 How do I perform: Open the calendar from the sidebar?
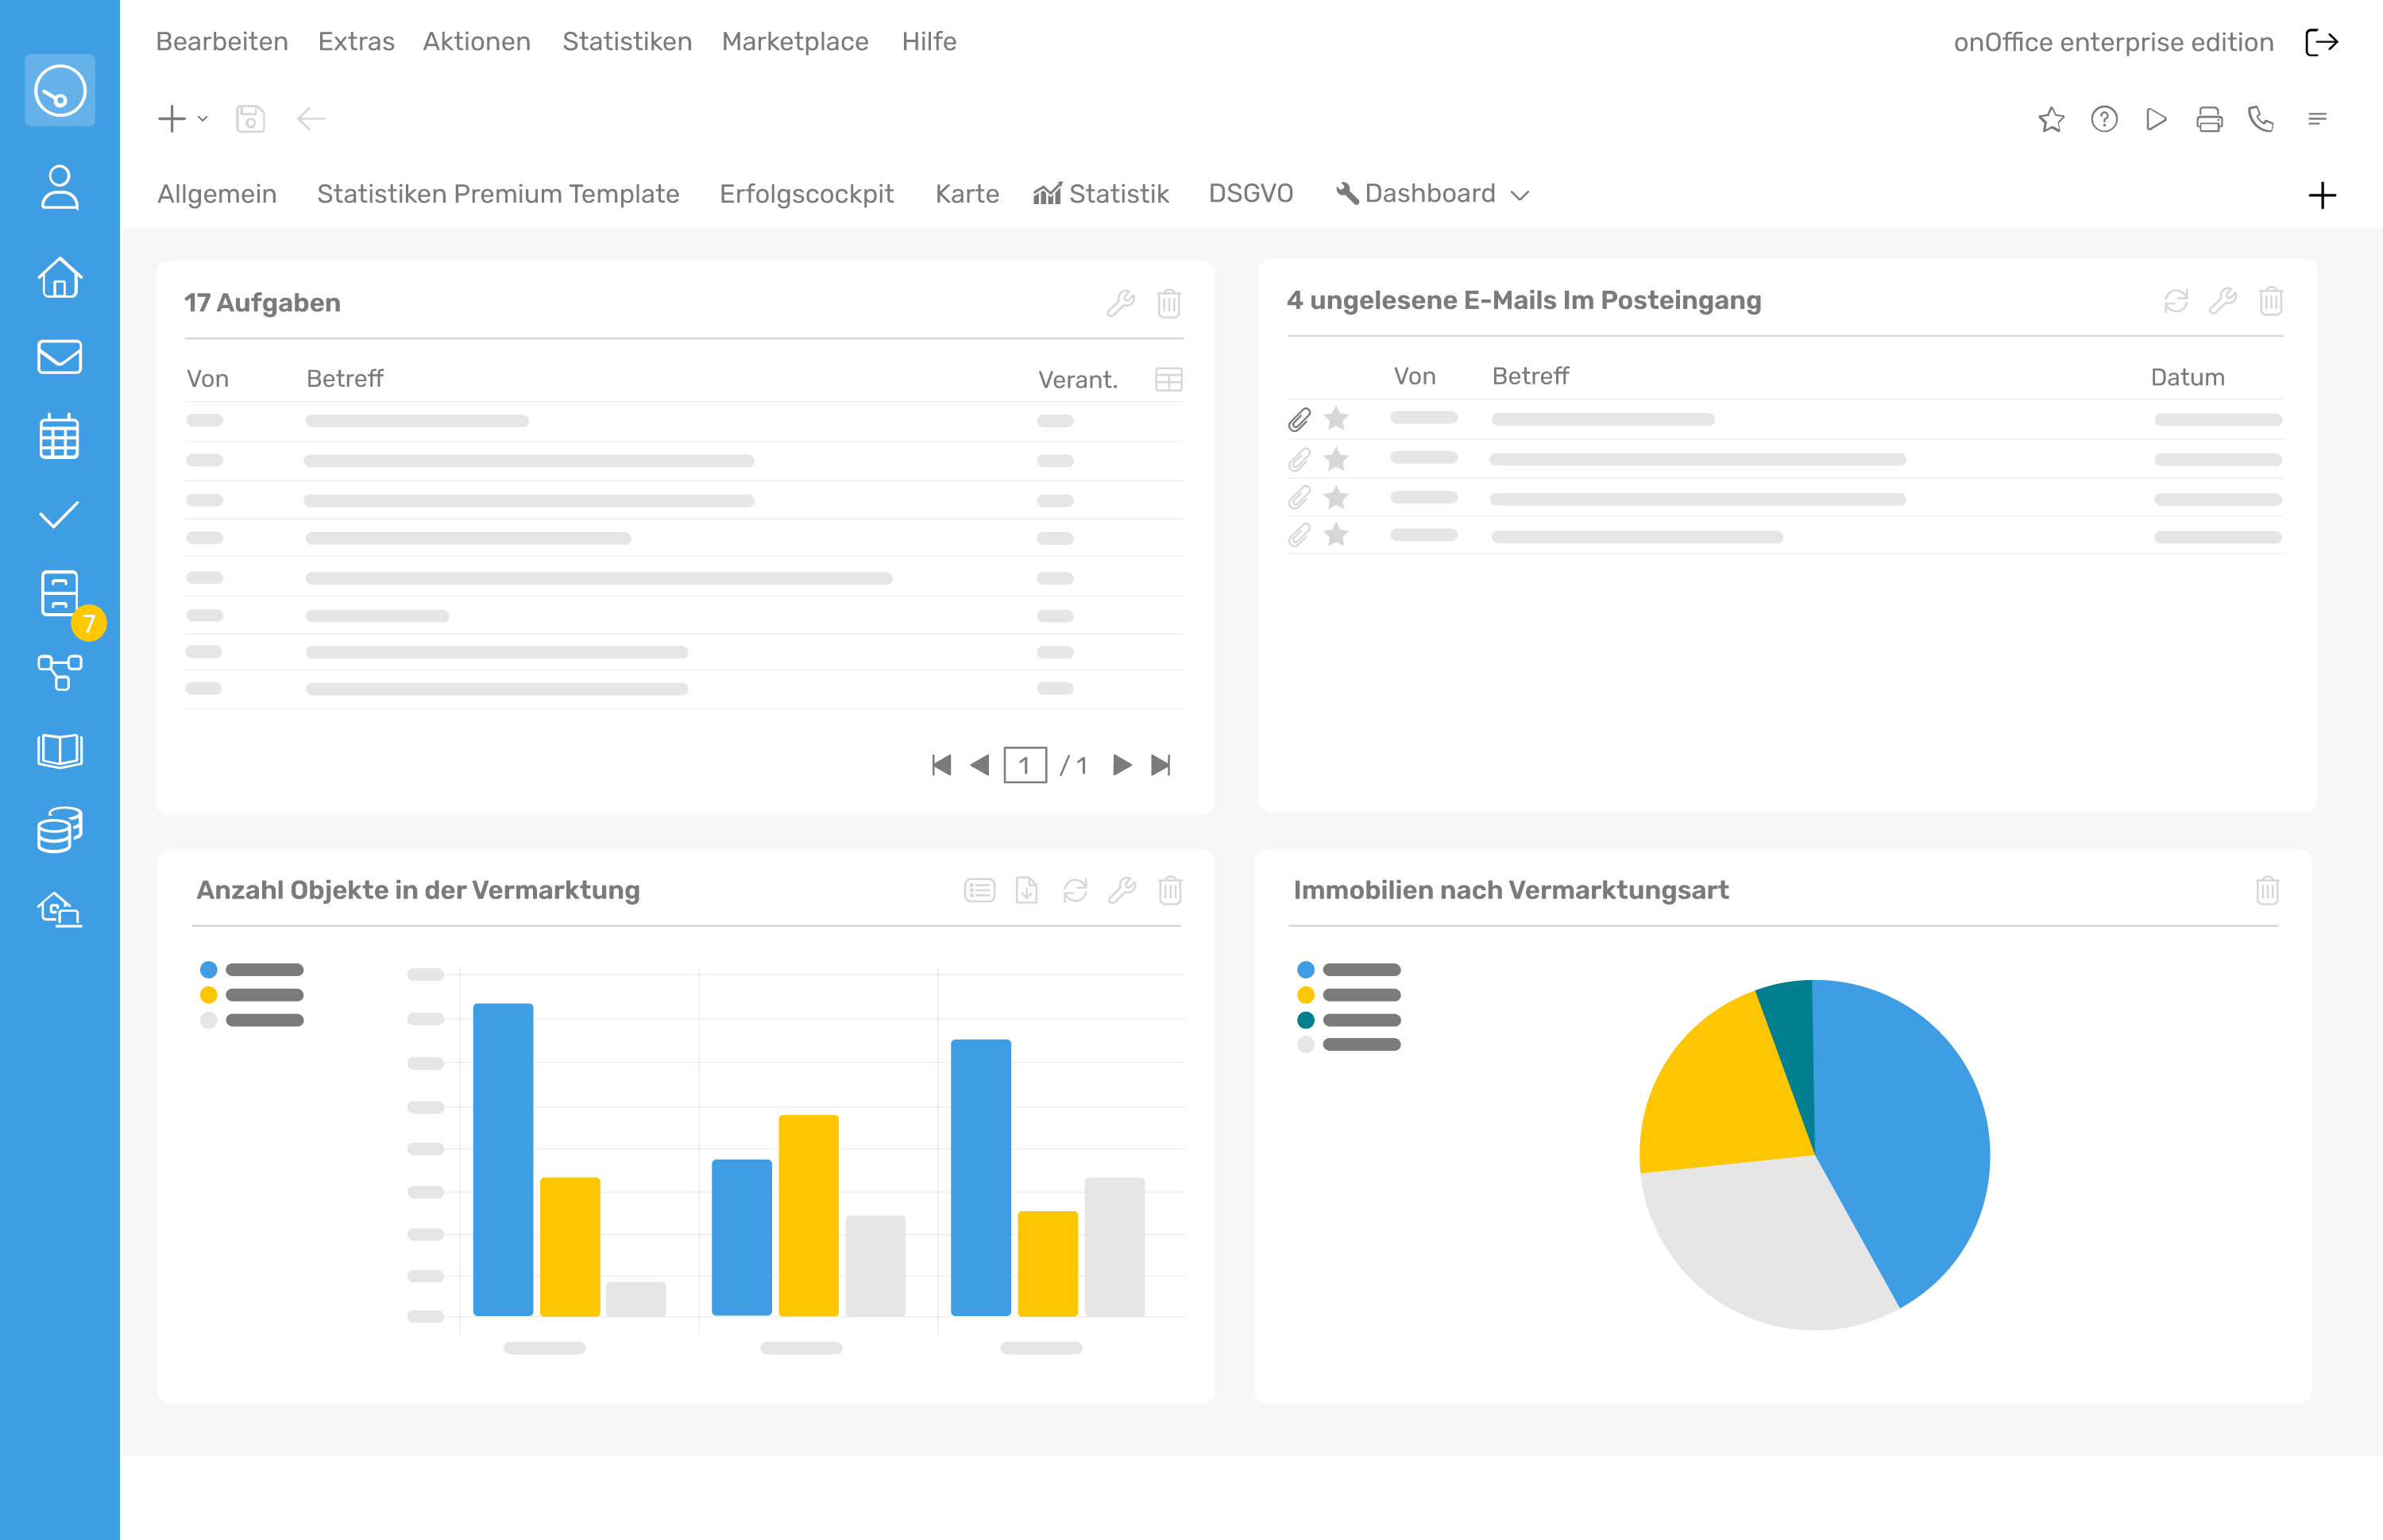(59, 437)
